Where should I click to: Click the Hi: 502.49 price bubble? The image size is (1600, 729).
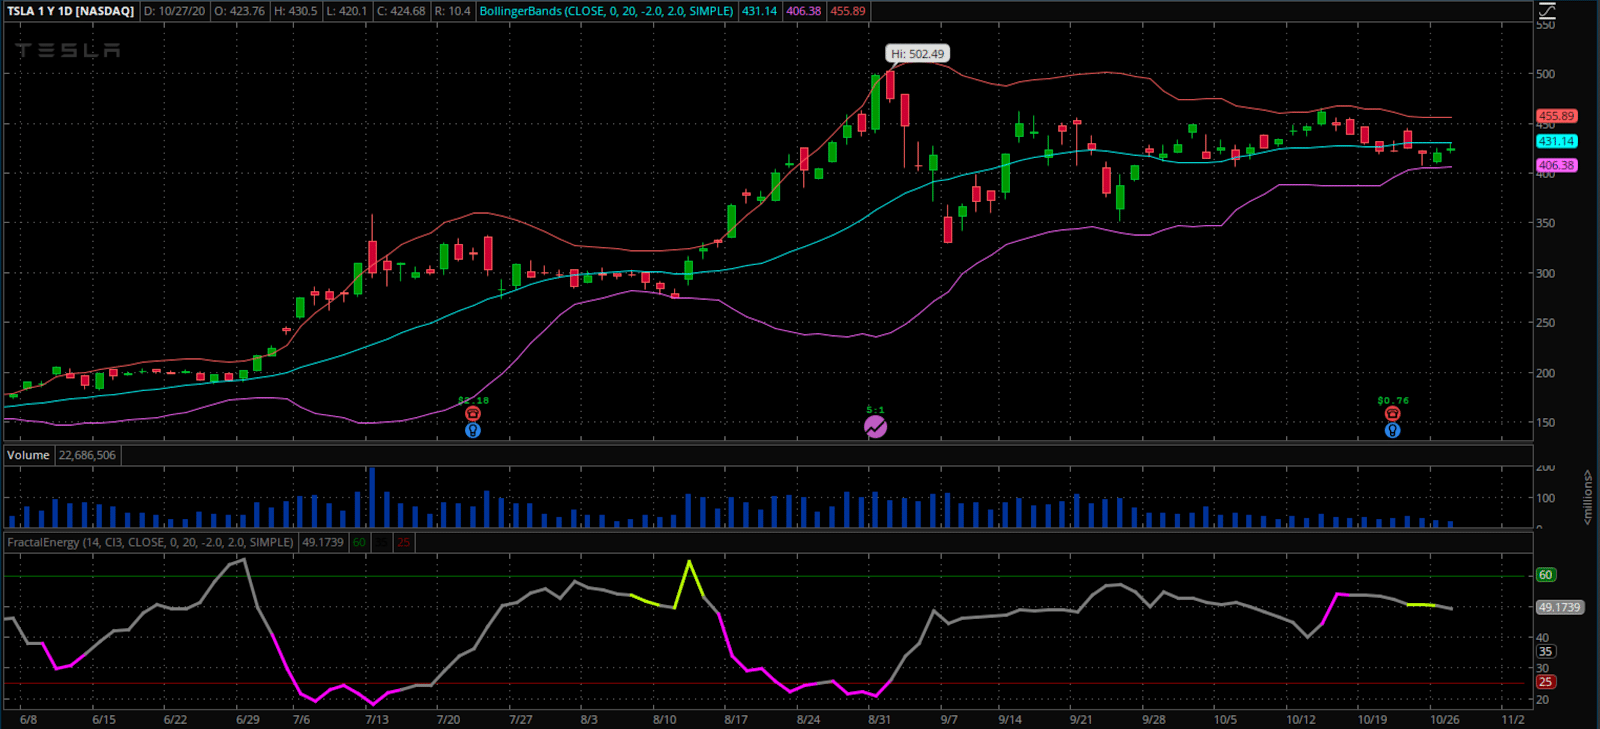click(x=917, y=54)
